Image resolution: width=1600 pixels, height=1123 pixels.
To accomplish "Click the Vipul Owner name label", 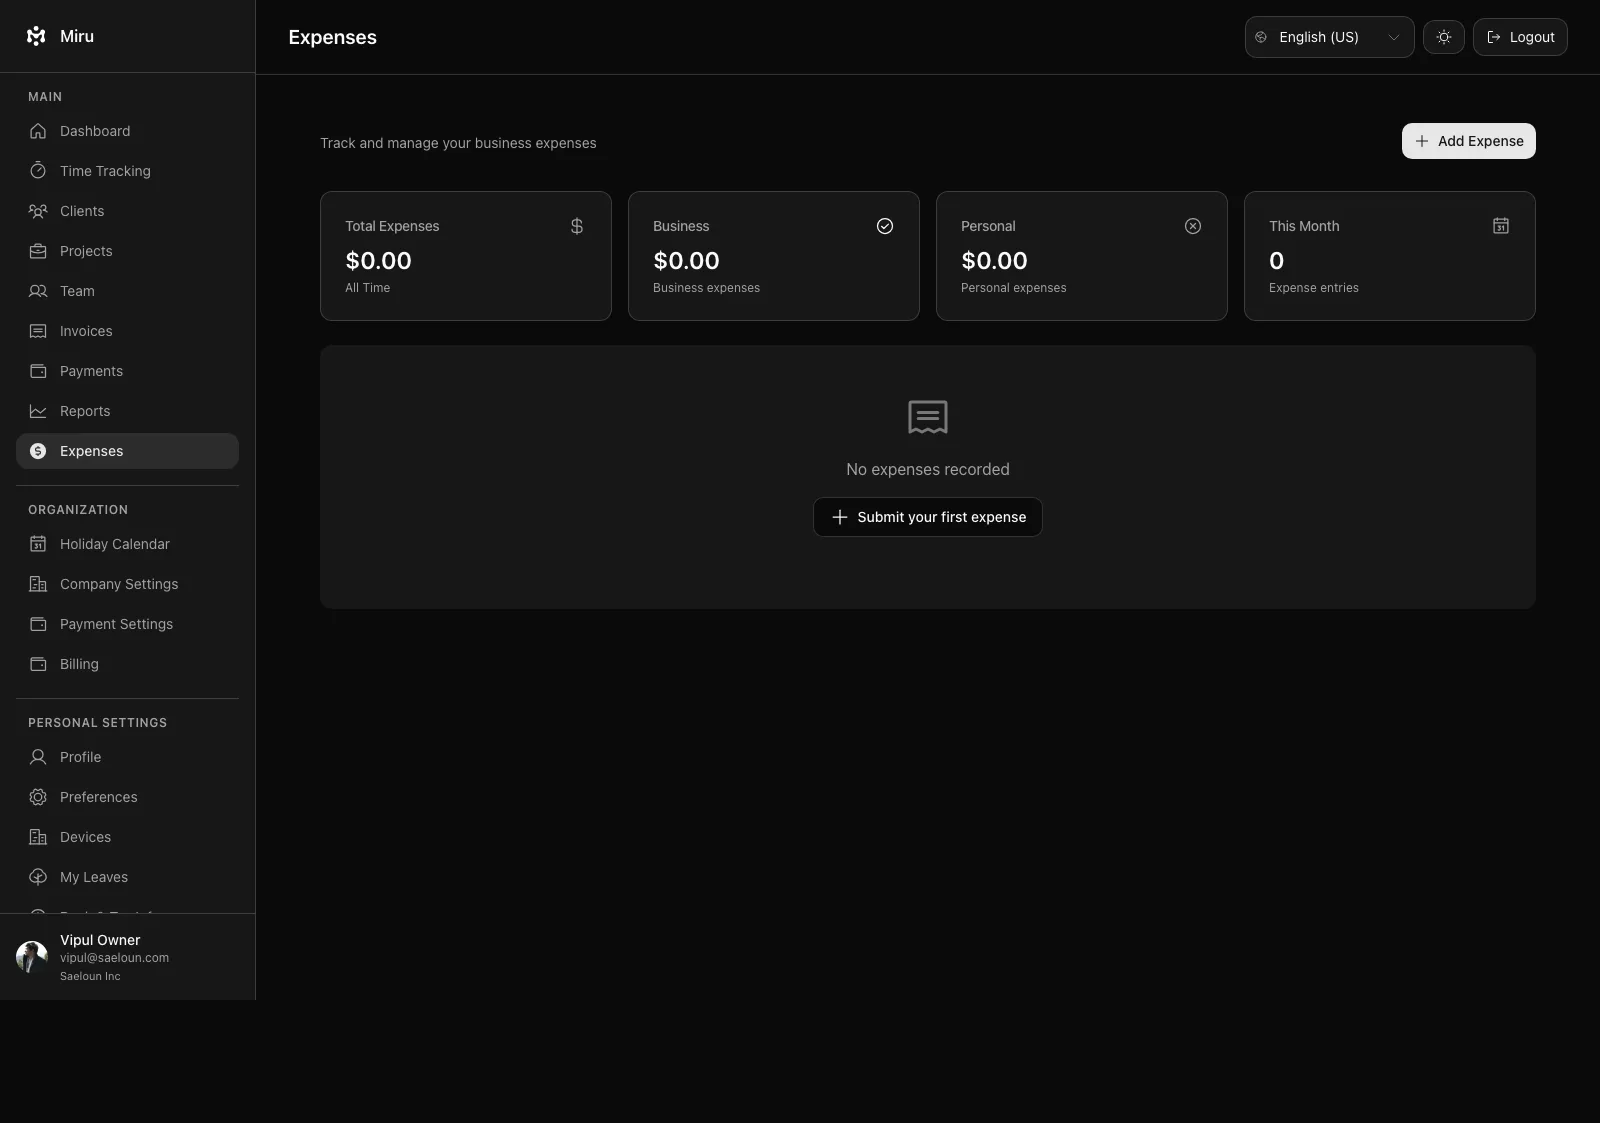I will coord(100,940).
